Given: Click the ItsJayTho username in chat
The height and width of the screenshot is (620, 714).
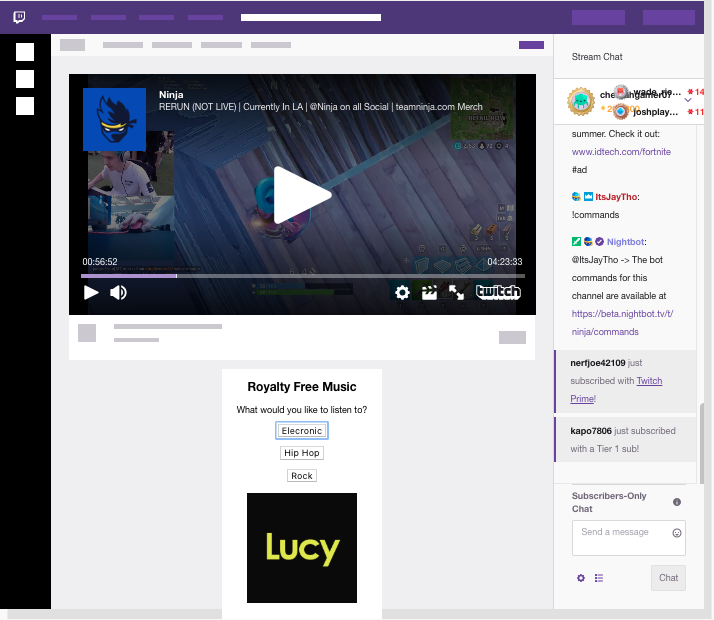Looking at the screenshot, I should (616, 197).
